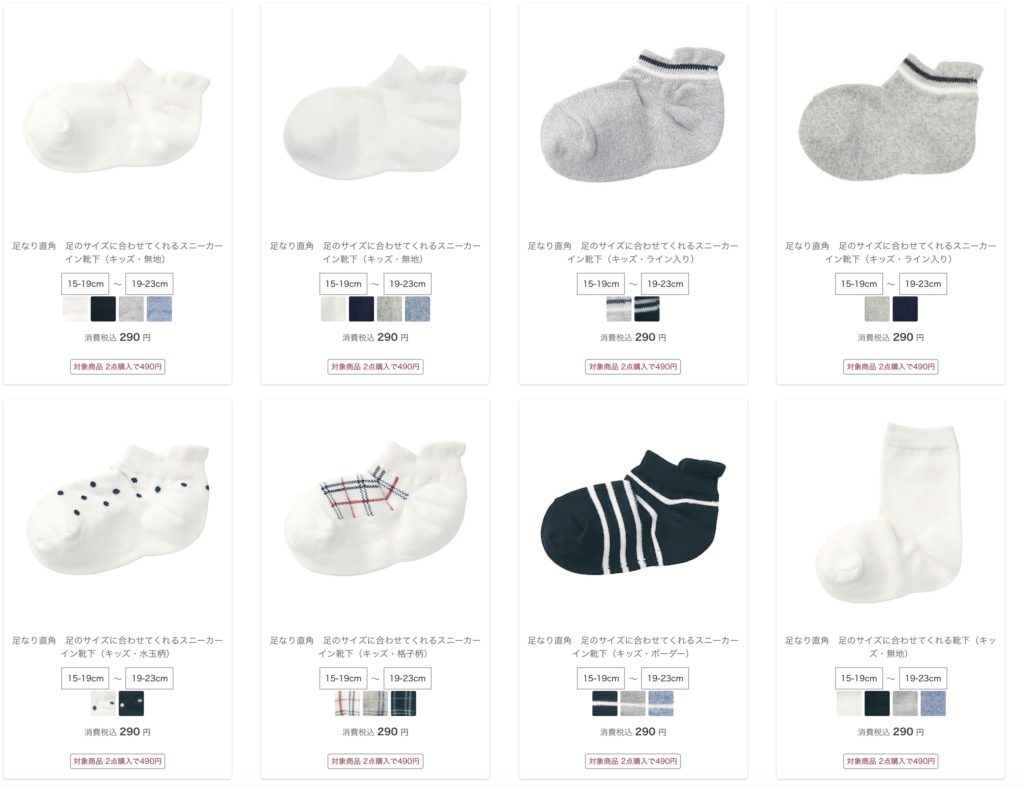Open plaid-pattern sock product image
This screenshot has width=1024, height=789.
coord(376,509)
